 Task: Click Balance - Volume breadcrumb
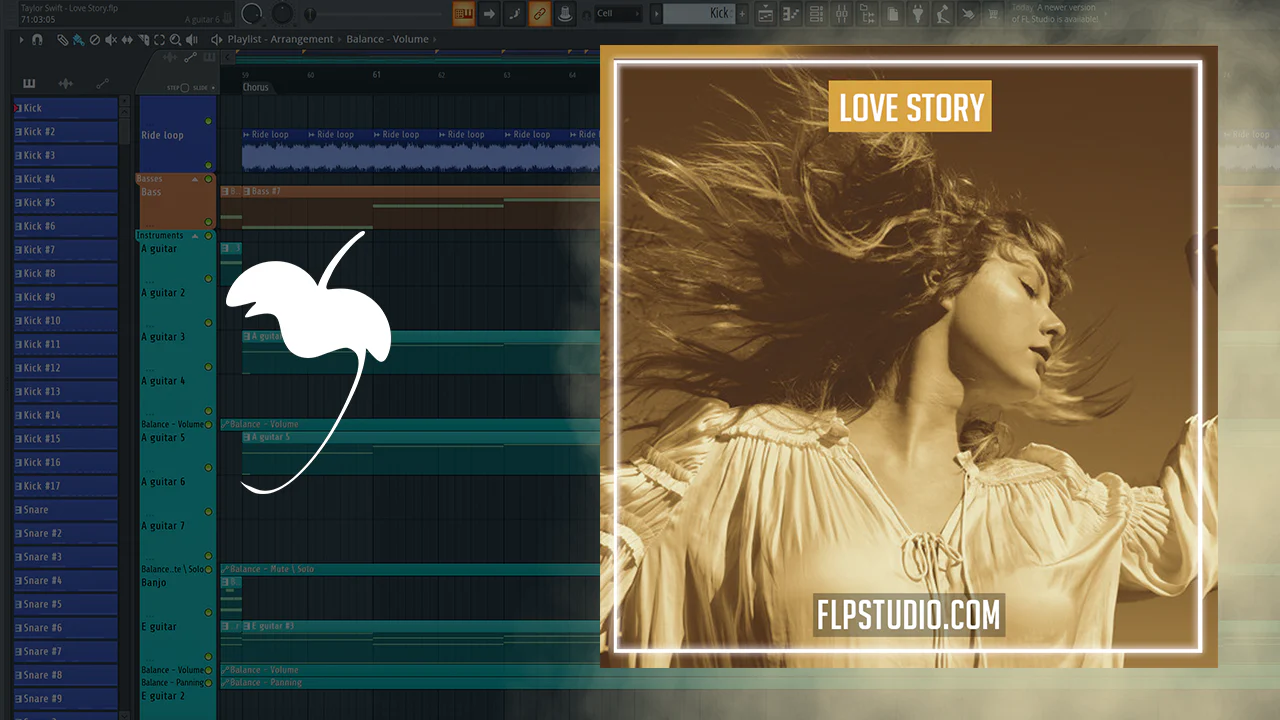[387, 40]
